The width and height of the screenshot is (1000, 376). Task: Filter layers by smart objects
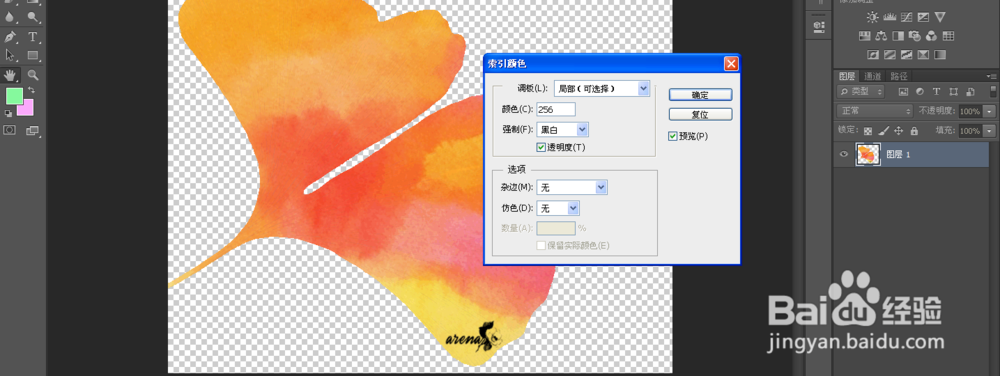970,92
